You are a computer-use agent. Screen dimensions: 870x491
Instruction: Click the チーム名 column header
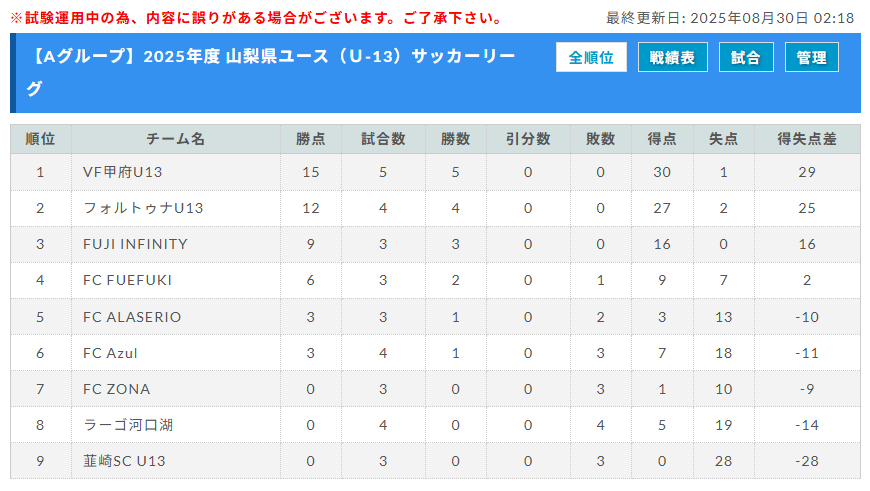coord(176,139)
